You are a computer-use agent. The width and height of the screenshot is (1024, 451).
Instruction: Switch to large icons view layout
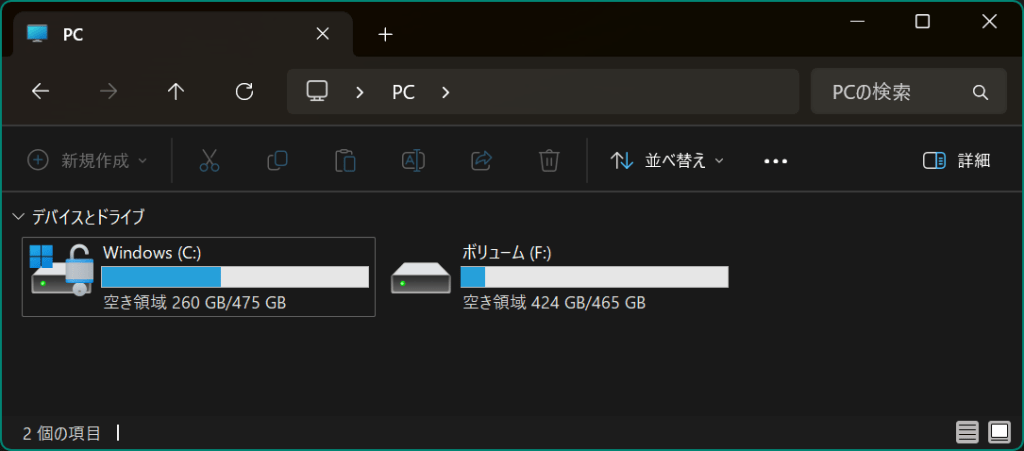[999, 432]
